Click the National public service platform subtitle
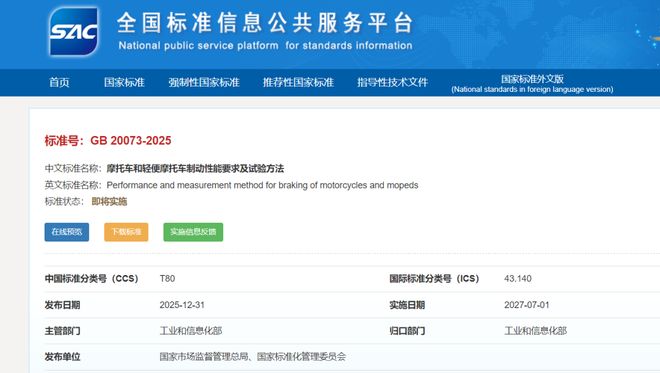 pos(265,45)
